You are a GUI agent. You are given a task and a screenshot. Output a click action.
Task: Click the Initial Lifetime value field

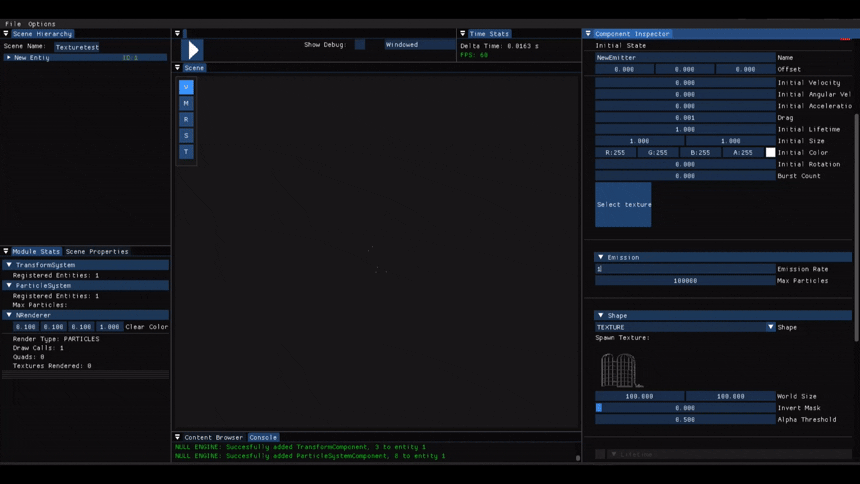[x=686, y=130]
